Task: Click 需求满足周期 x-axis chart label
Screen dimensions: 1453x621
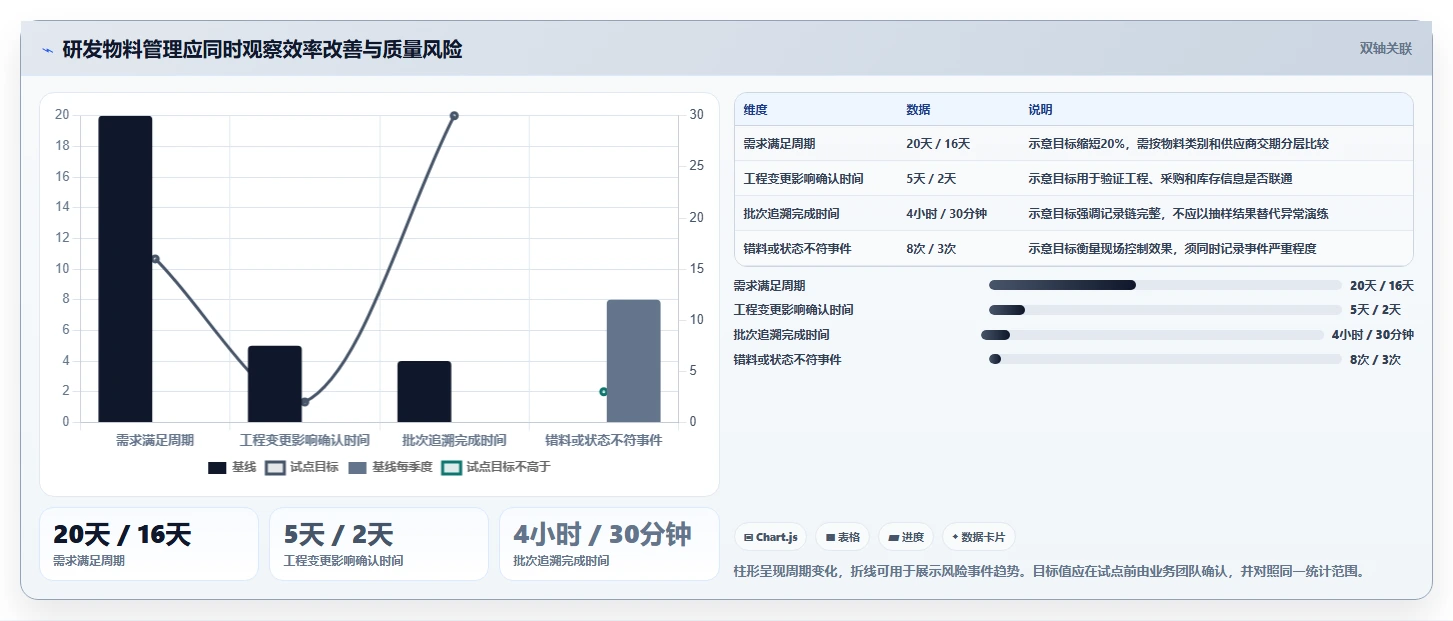Action: [155, 440]
